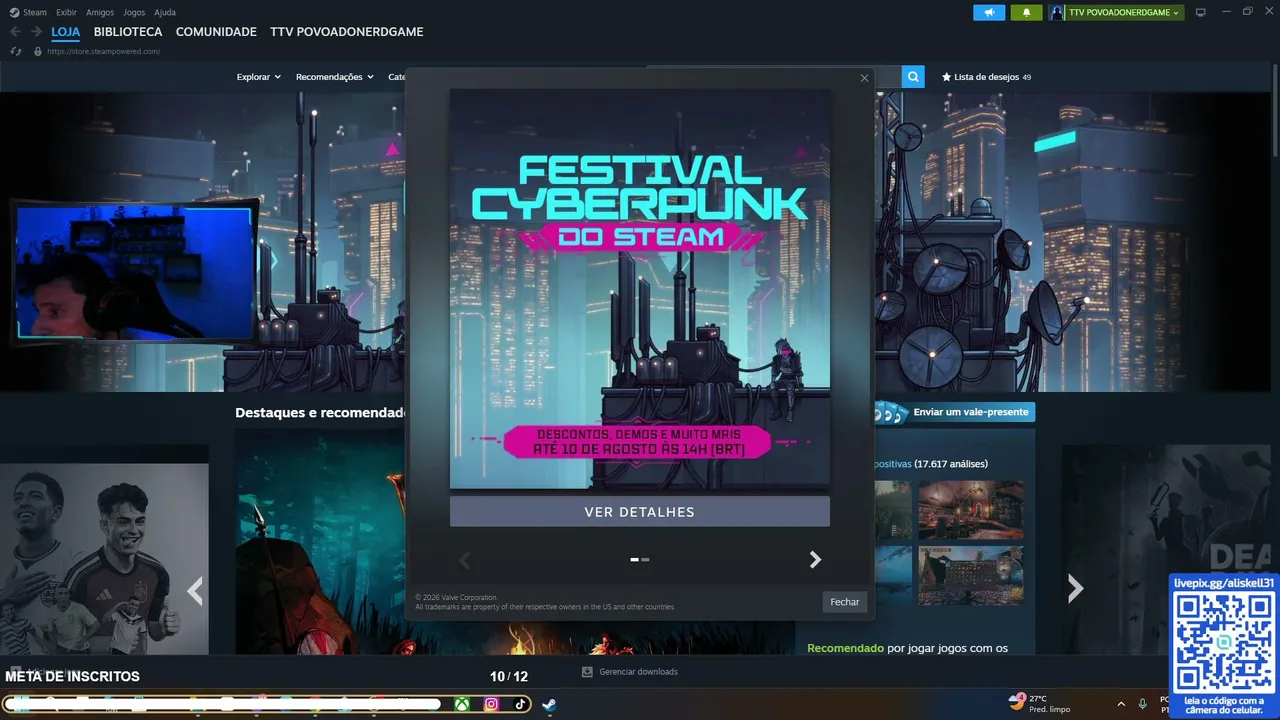Click the left arrow of the featured carousel
The image size is (1280, 720).
tap(195, 591)
